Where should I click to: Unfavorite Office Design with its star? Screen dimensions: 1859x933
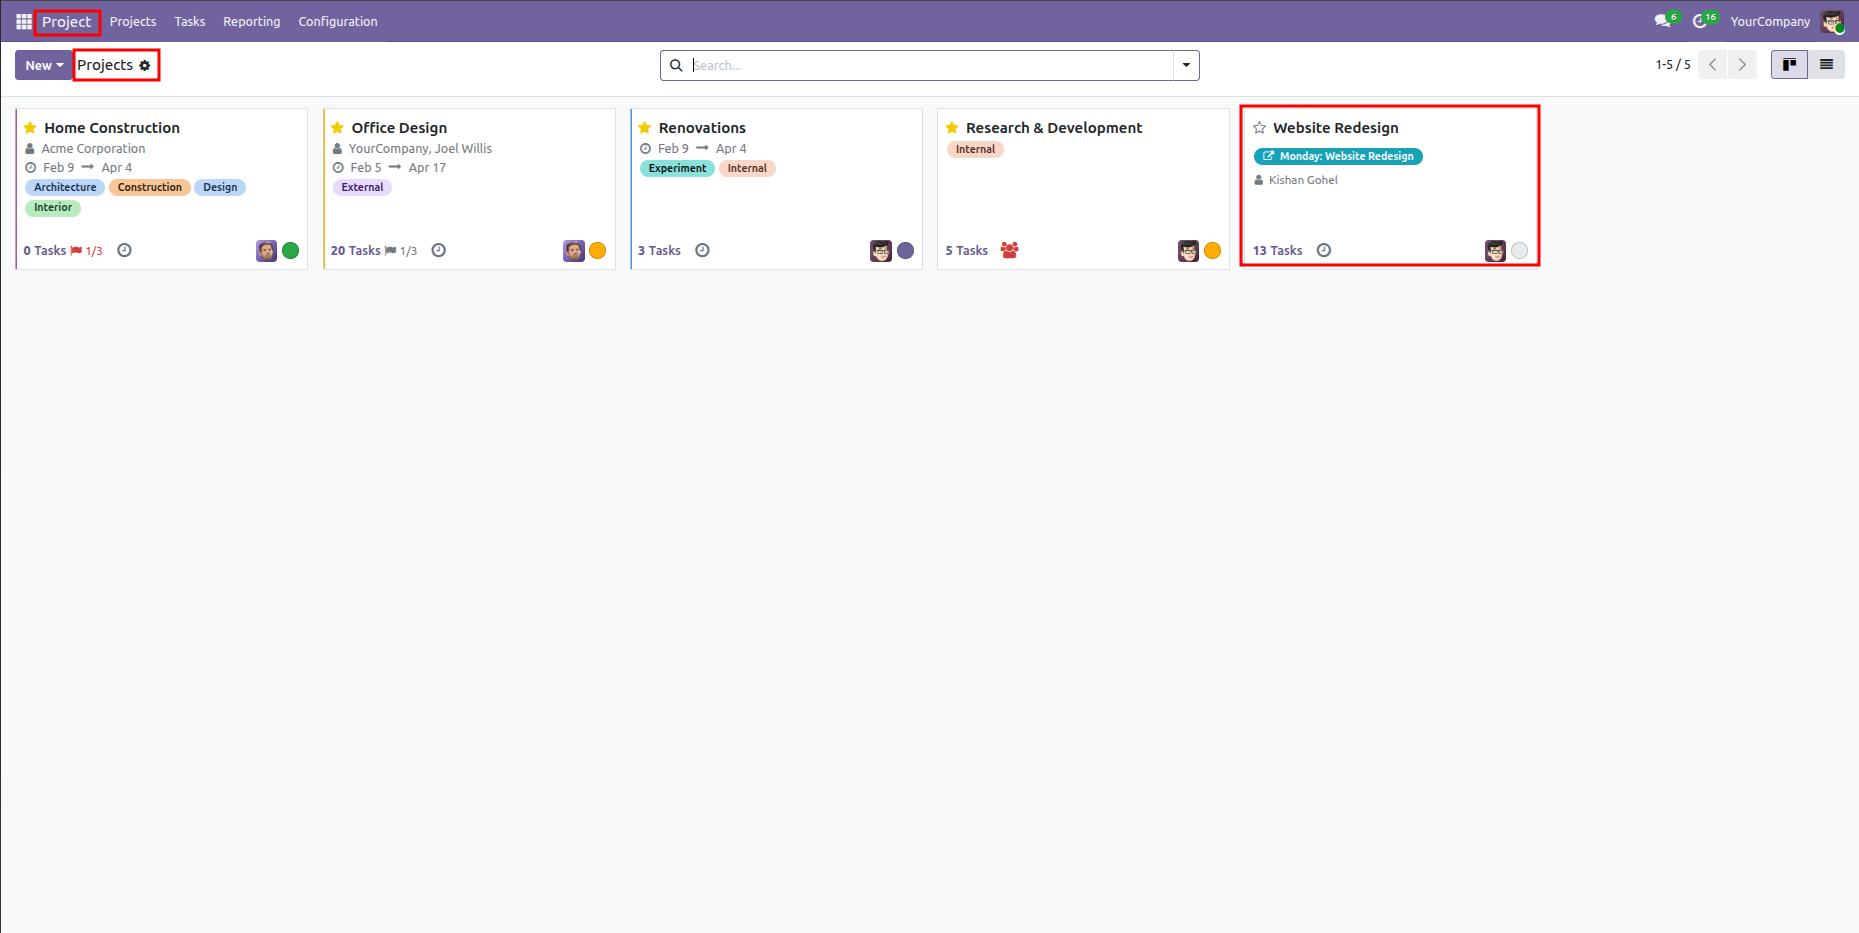pos(338,128)
